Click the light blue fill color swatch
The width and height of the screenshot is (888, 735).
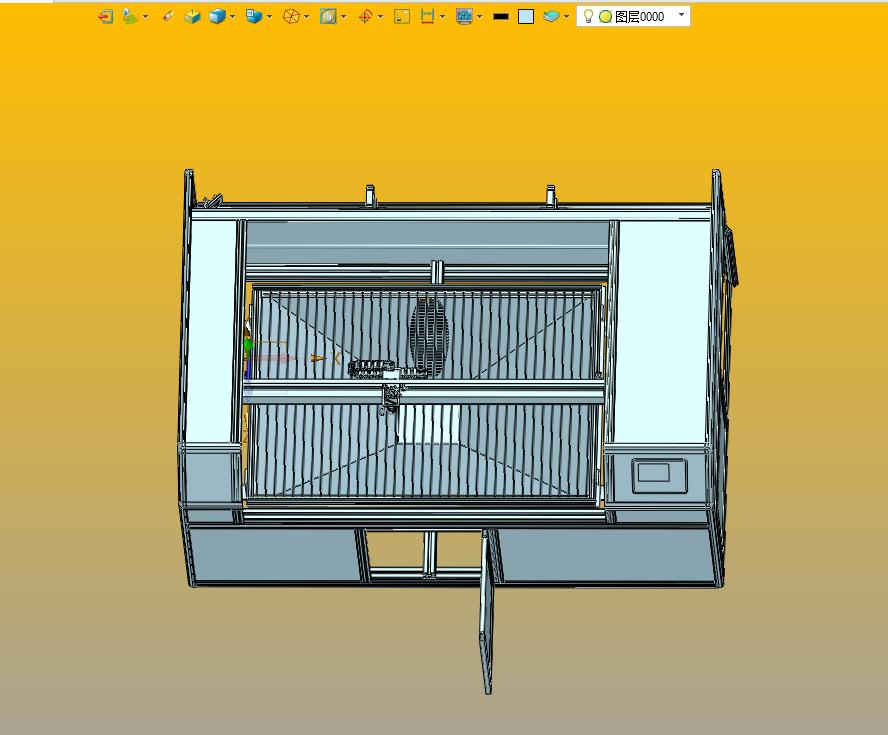pos(526,17)
